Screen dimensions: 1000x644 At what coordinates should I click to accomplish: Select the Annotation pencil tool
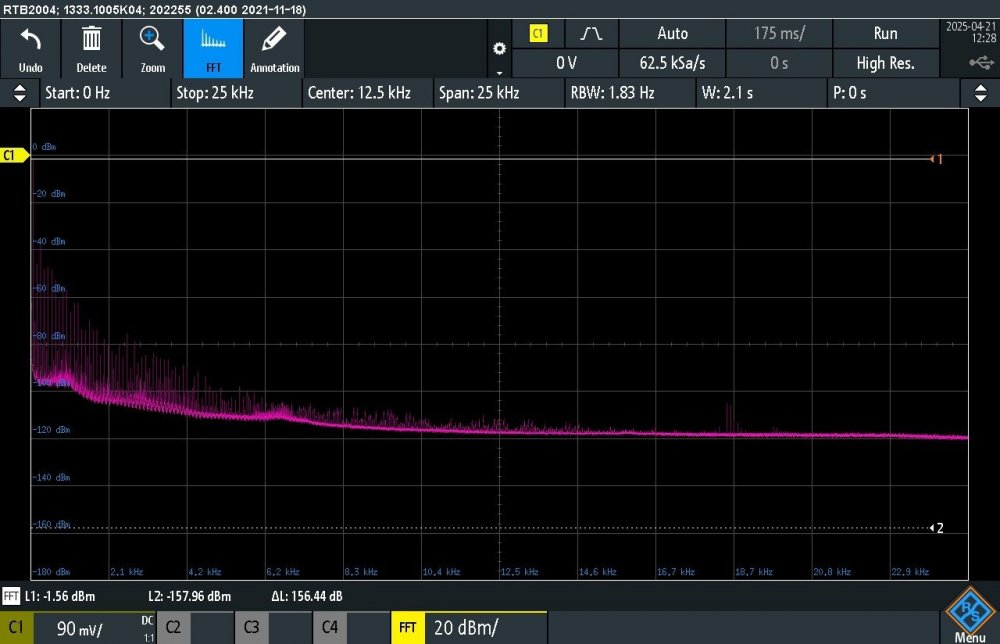274,41
